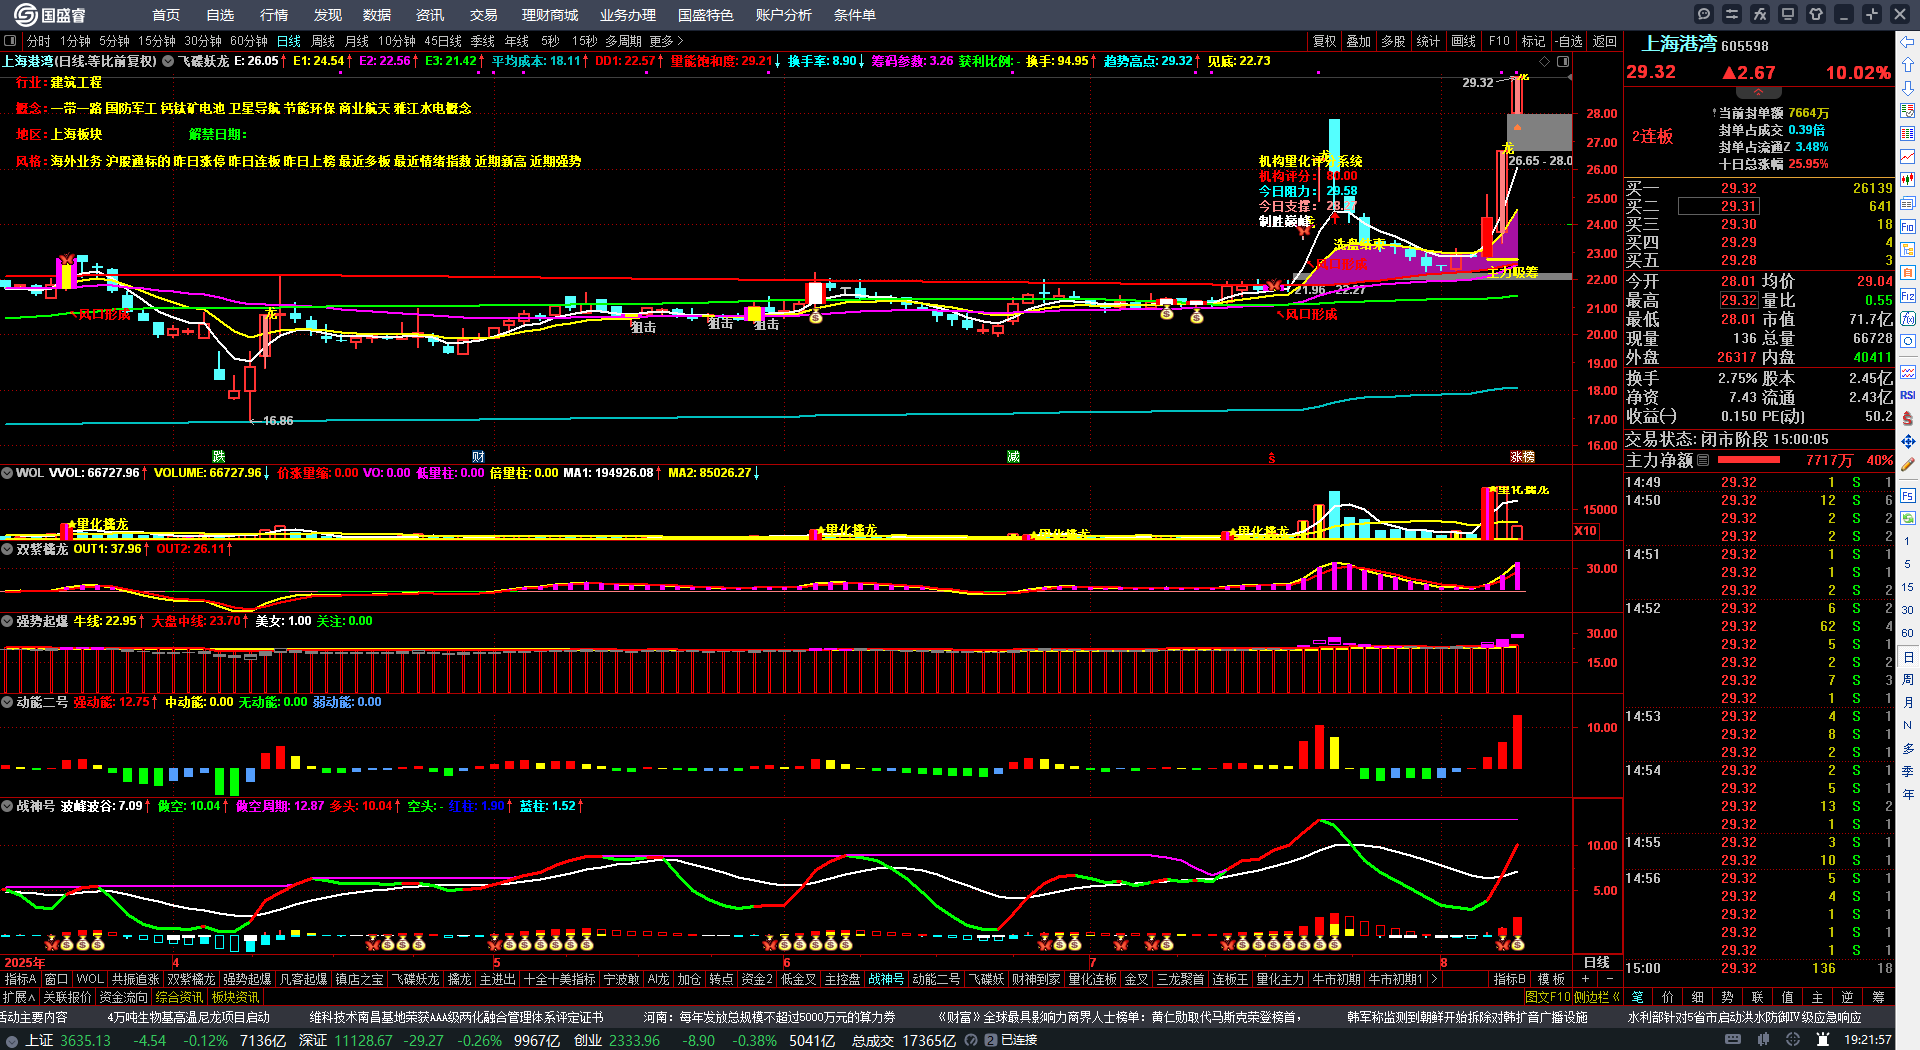The image size is (1920, 1050).
Task: Collapse the 侧边栏 sidebar
Action: (x=1598, y=997)
